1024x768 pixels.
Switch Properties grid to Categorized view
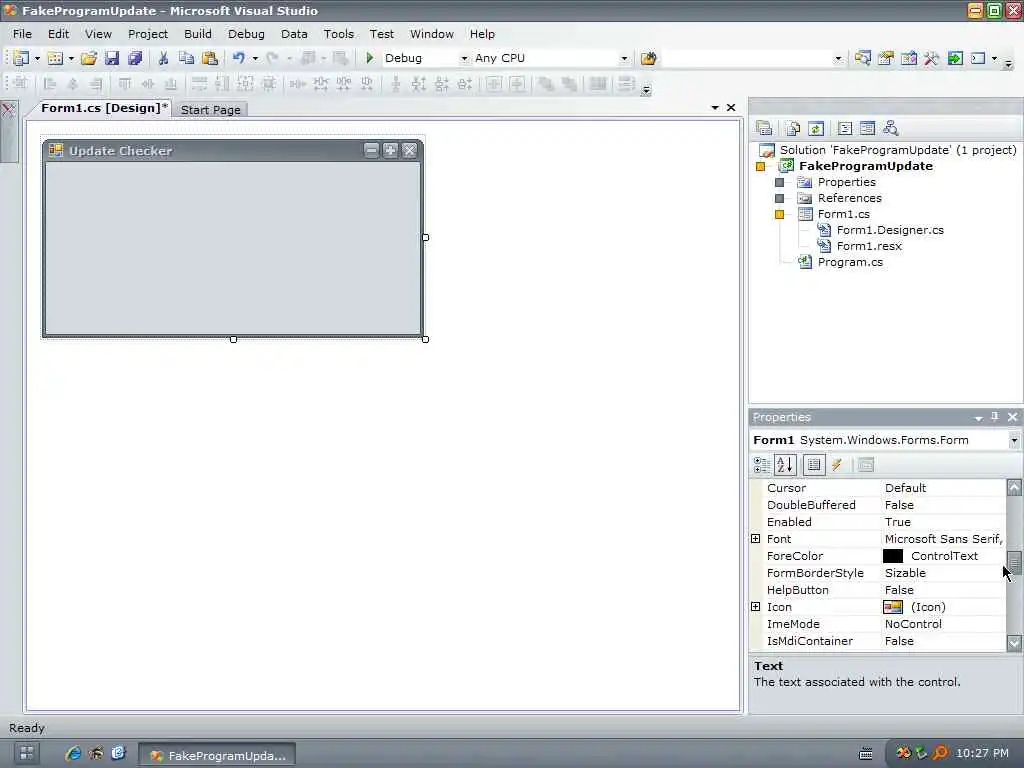pyautogui.click(x=761, y=465)
